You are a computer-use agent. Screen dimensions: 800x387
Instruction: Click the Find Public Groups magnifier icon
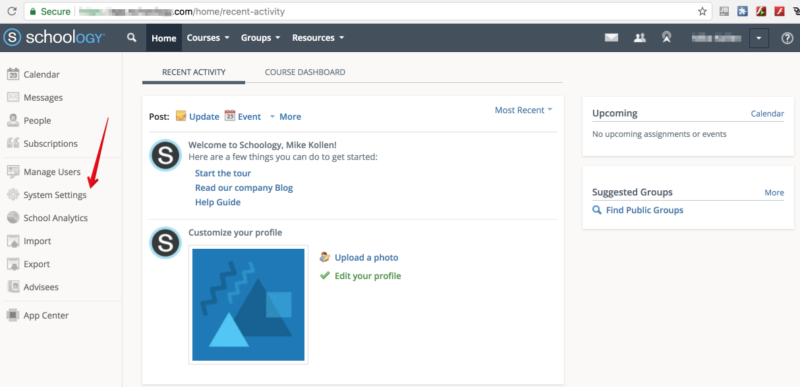pos(597,210)
